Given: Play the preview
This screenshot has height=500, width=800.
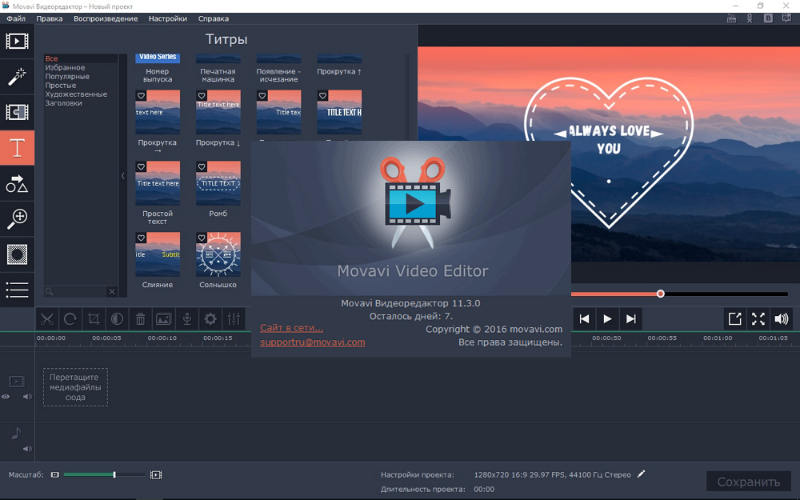Looking at the screenshot, I should point(607,319).
